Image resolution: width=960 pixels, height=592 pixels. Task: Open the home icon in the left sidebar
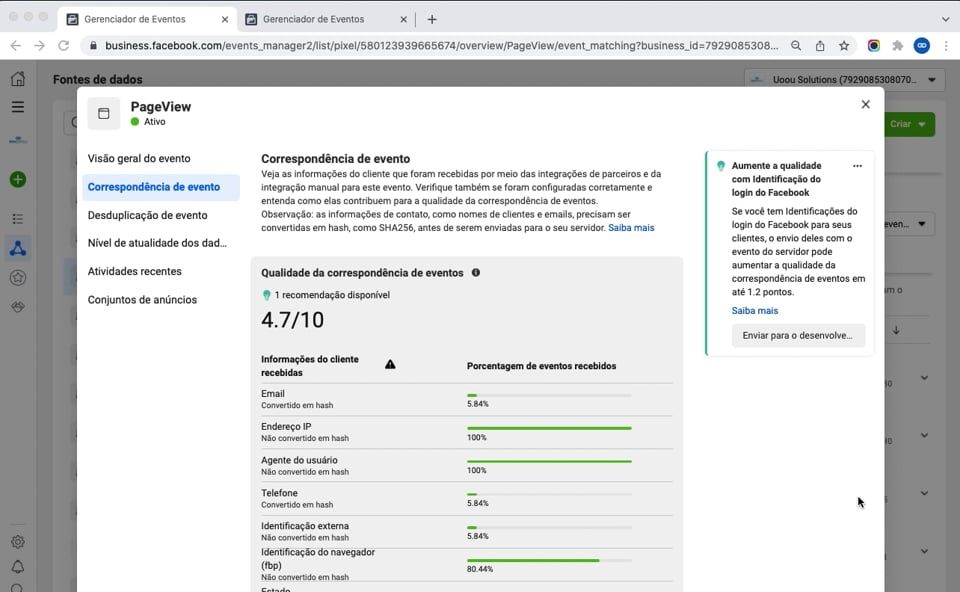(x=16, y=78)
